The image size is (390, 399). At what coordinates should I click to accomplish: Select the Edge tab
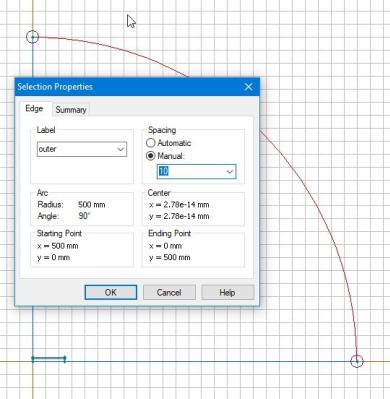pyautogui.click(x=34, y=109)
